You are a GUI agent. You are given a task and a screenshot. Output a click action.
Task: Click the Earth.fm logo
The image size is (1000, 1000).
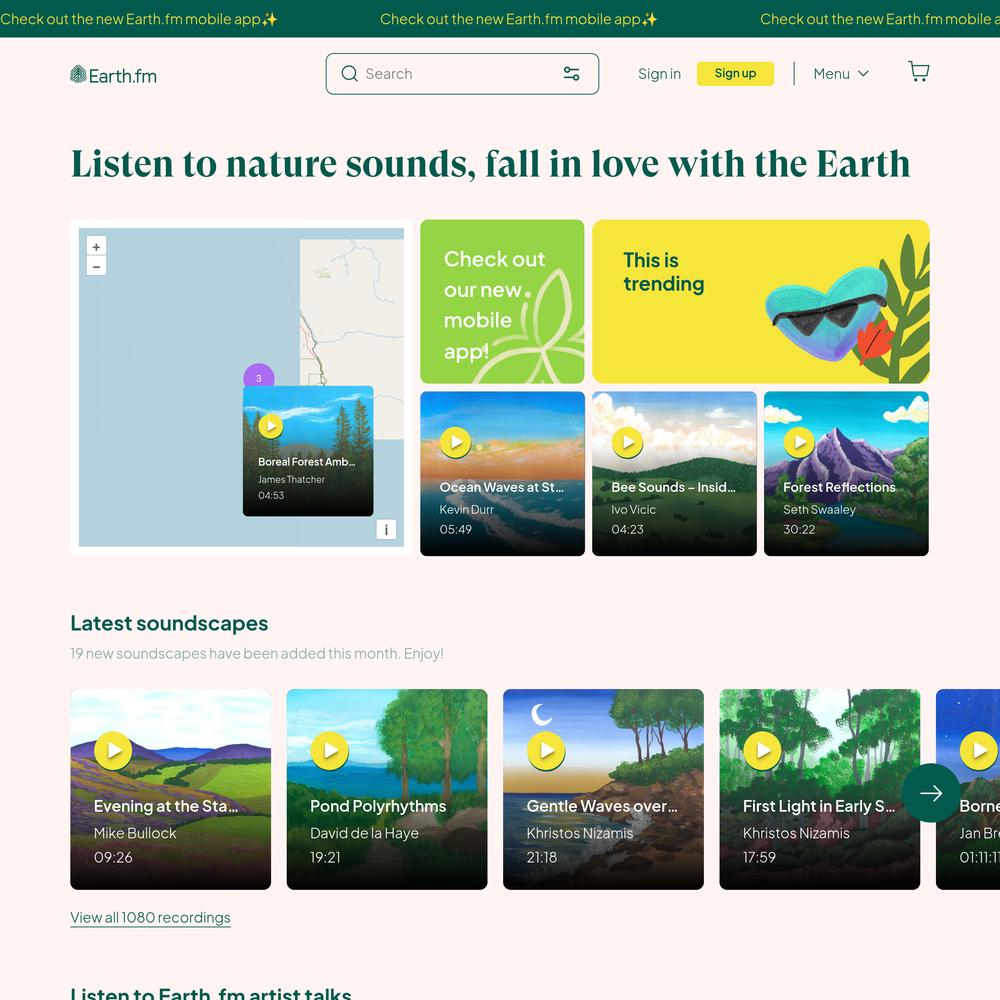114,75
